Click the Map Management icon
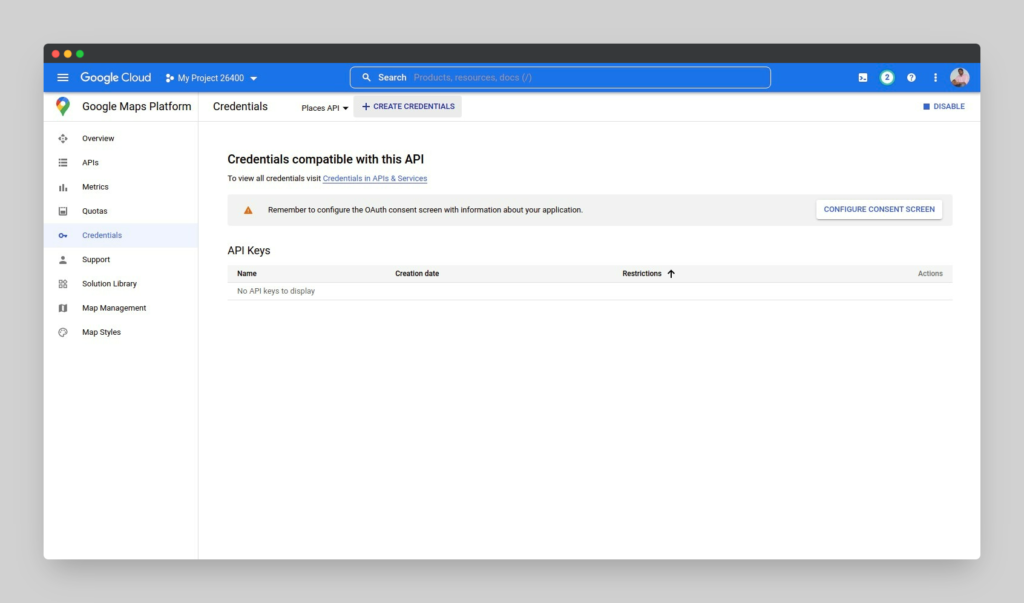 [63, 308]
